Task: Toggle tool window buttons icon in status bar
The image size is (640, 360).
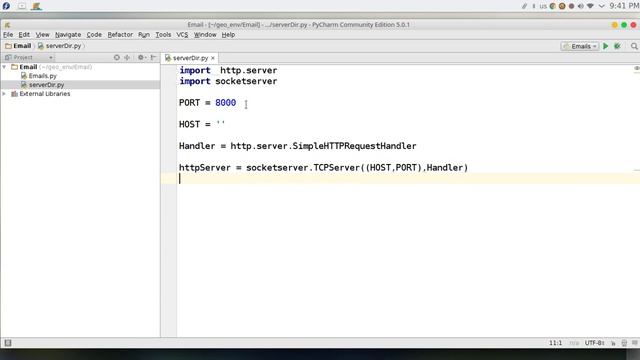Action: (8, 343)
